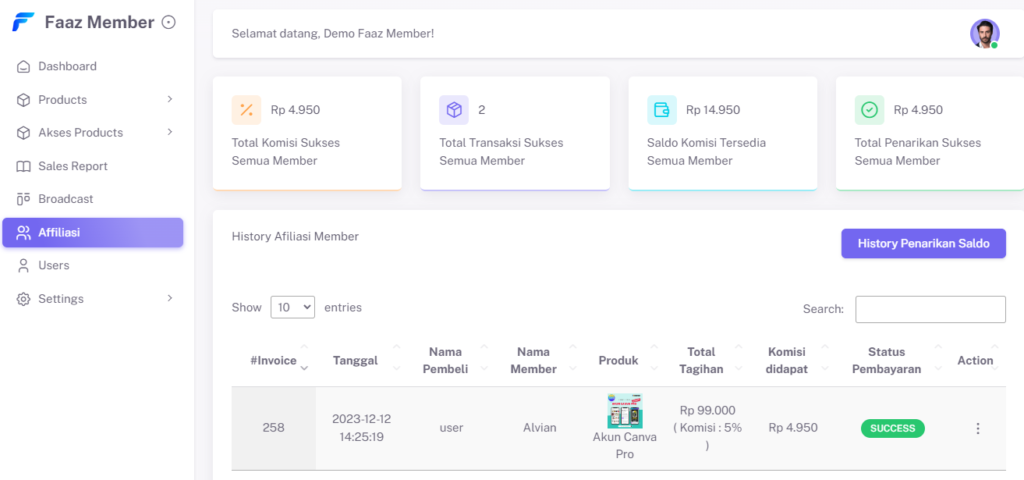Open the Broadcast menu item
1024x480 pixels.
[x=65, y=199]
